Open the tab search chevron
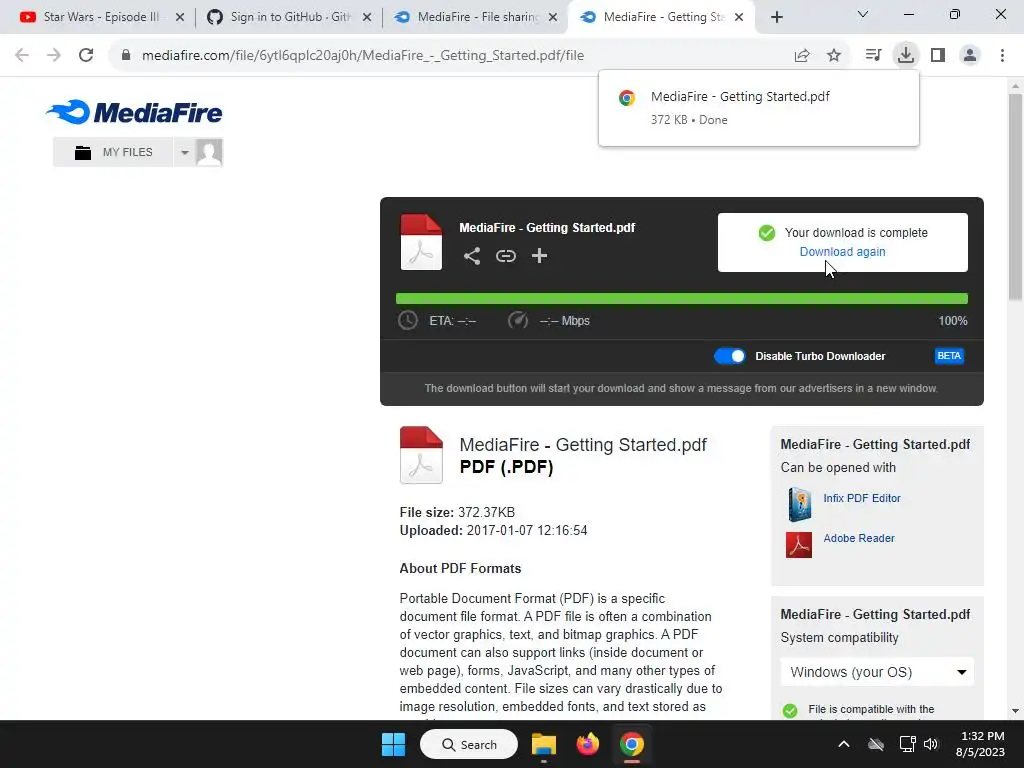1024x768 pixels. coord(863,14)
